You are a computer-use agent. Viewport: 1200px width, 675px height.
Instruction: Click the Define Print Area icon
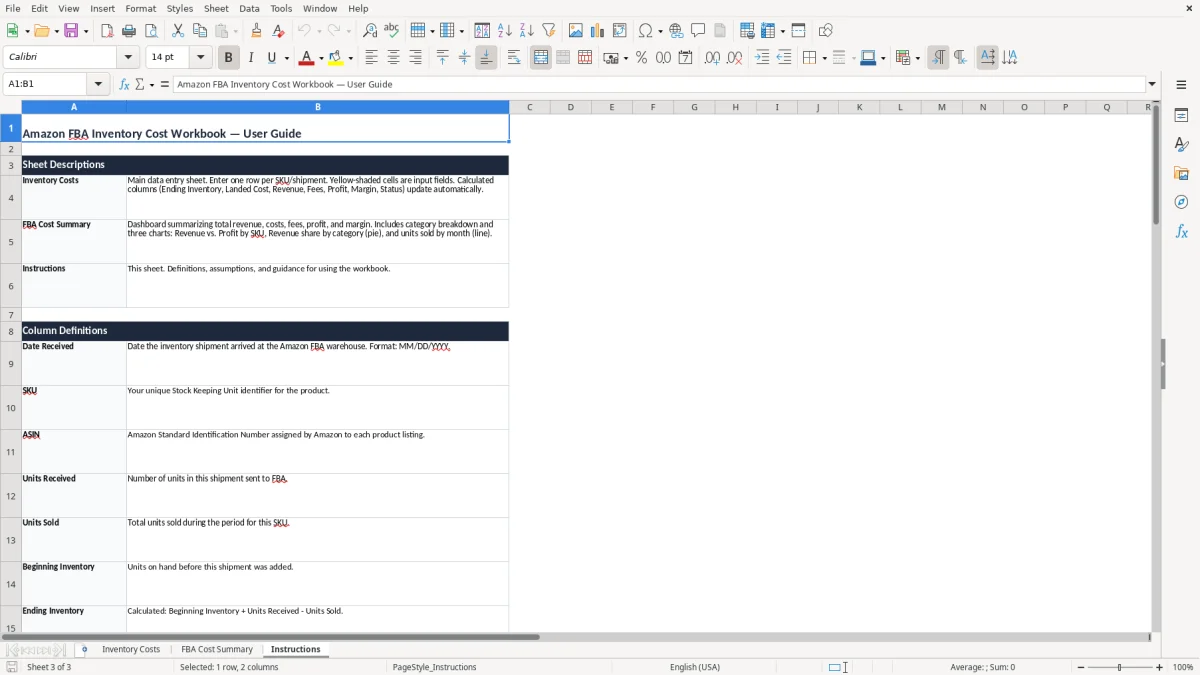pyautogui.click(x=747, y=31)
